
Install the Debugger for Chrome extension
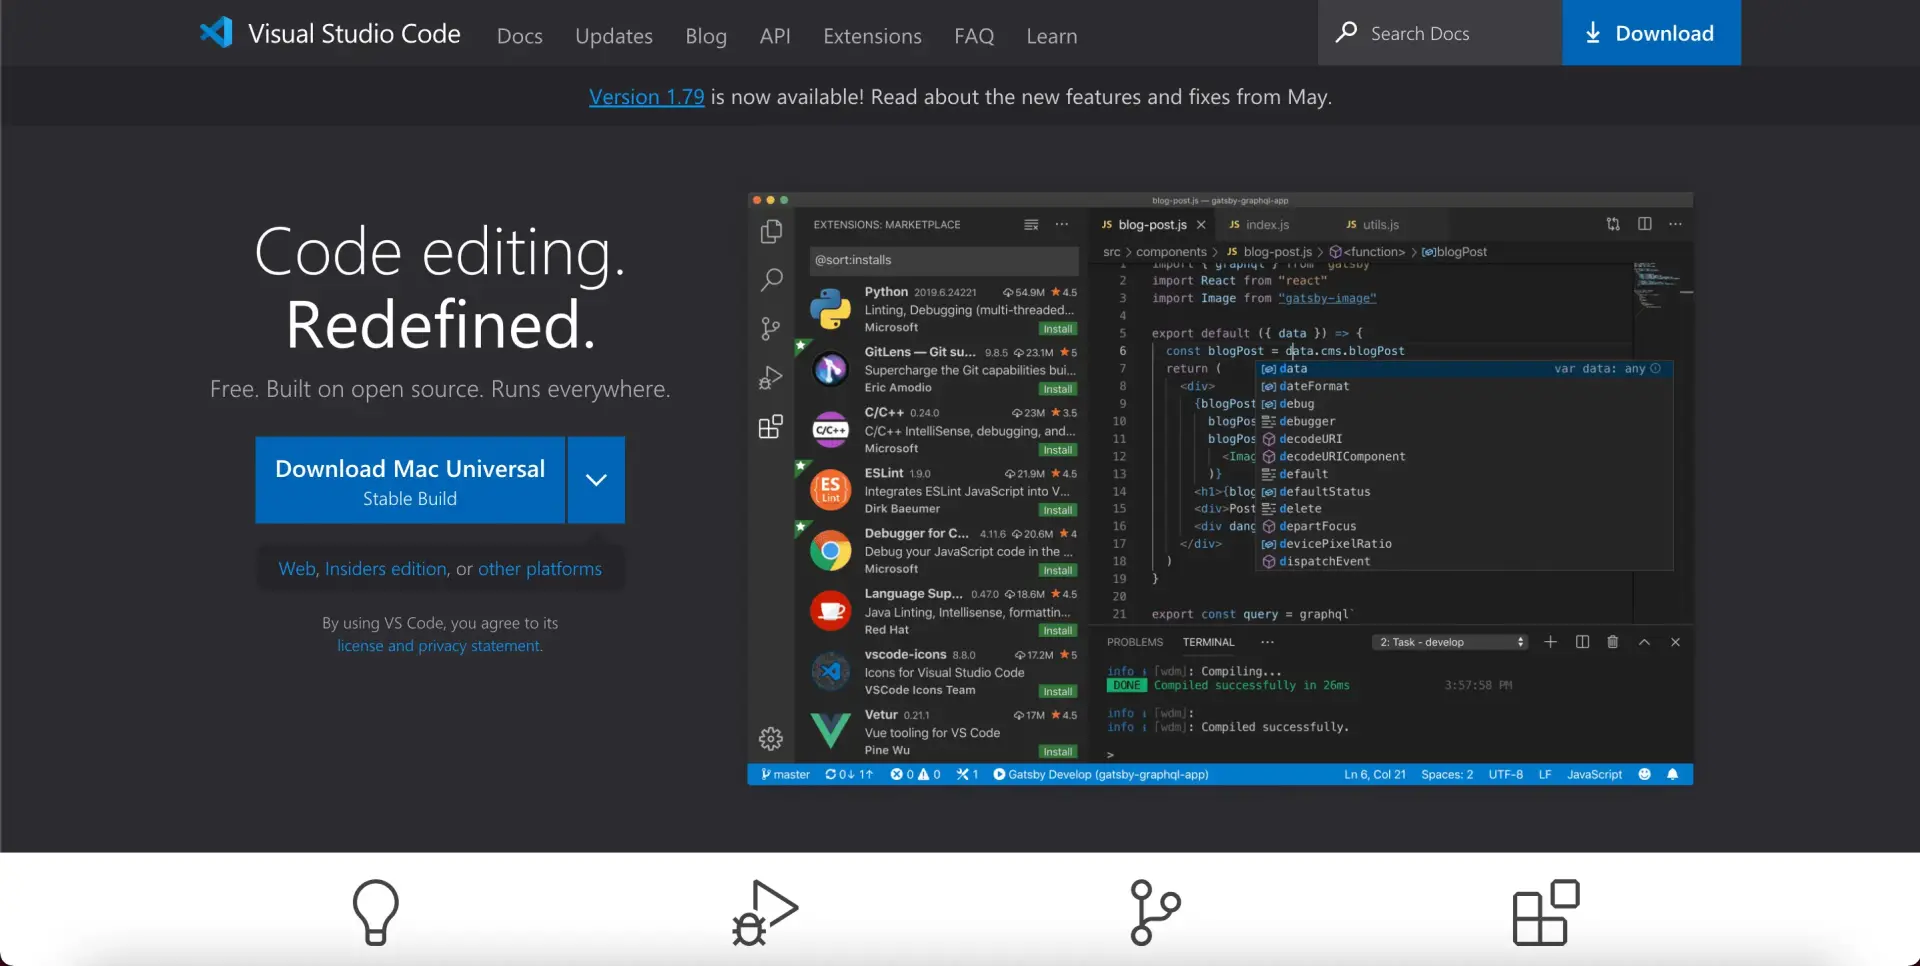[1057, 571]
